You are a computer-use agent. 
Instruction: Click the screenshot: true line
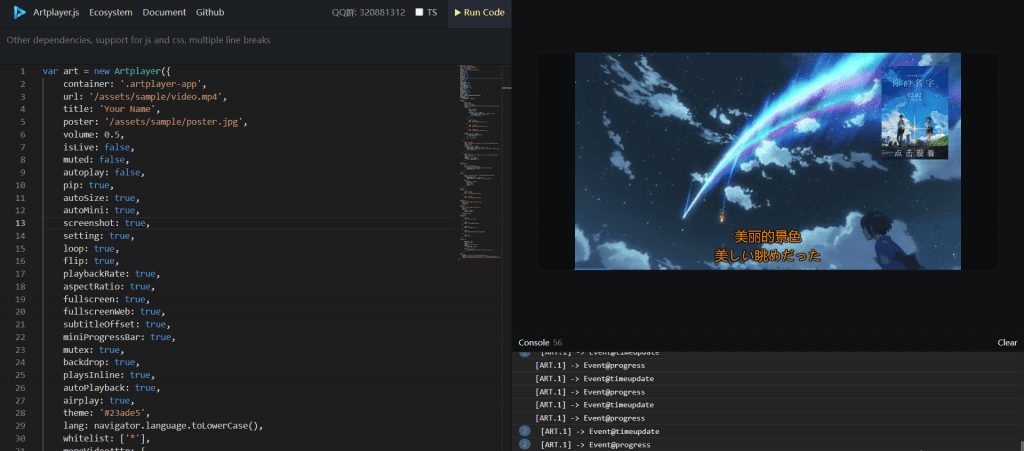coord(106,223)
